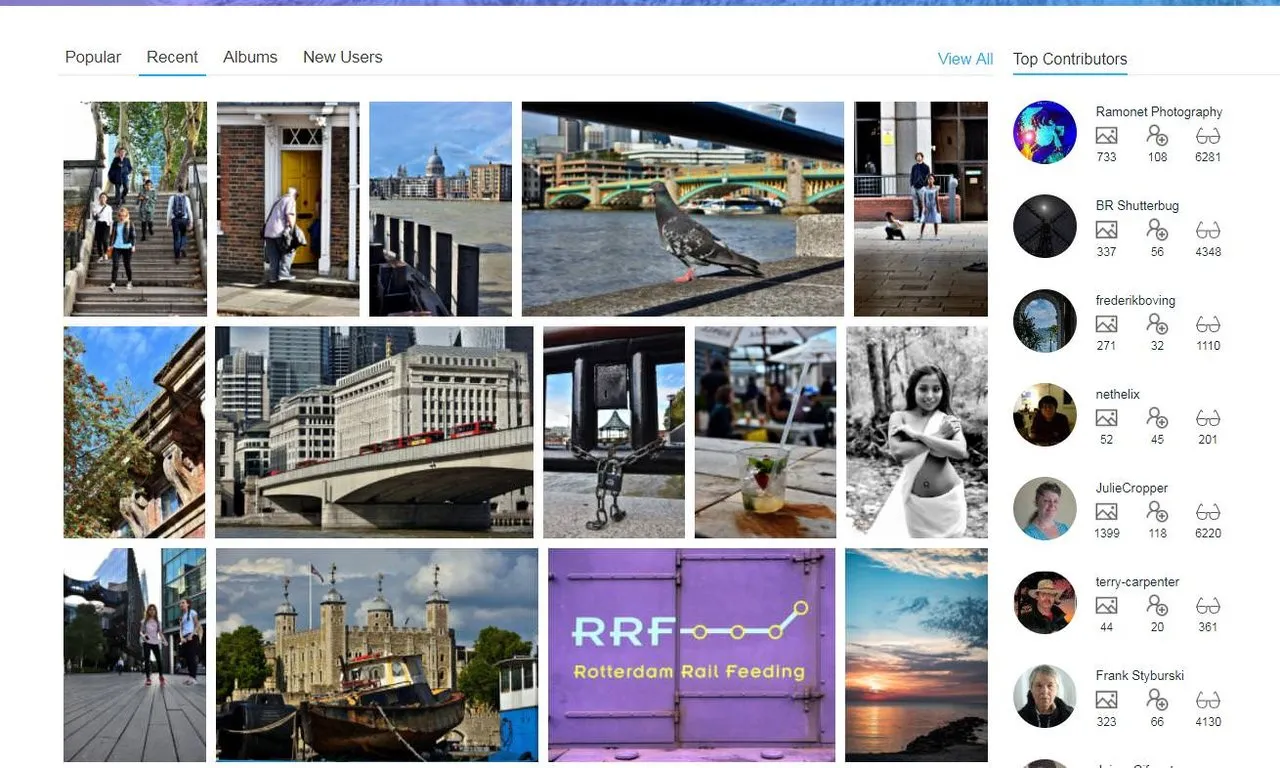The image size is (1280, 768).
Task: Open the people on stone stairs photo
Action: click(135, 209)
